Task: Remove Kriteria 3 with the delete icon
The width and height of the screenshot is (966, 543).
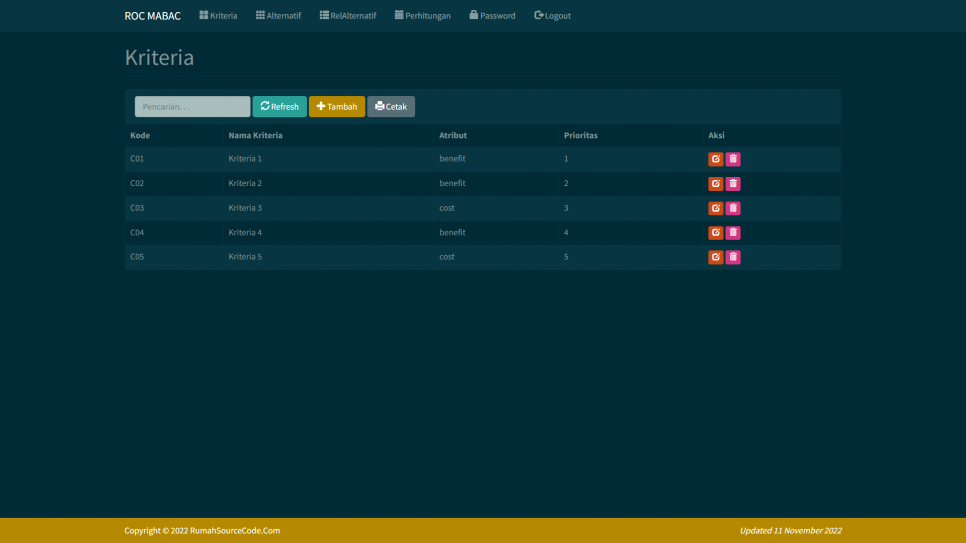Action: click(733, 208)
